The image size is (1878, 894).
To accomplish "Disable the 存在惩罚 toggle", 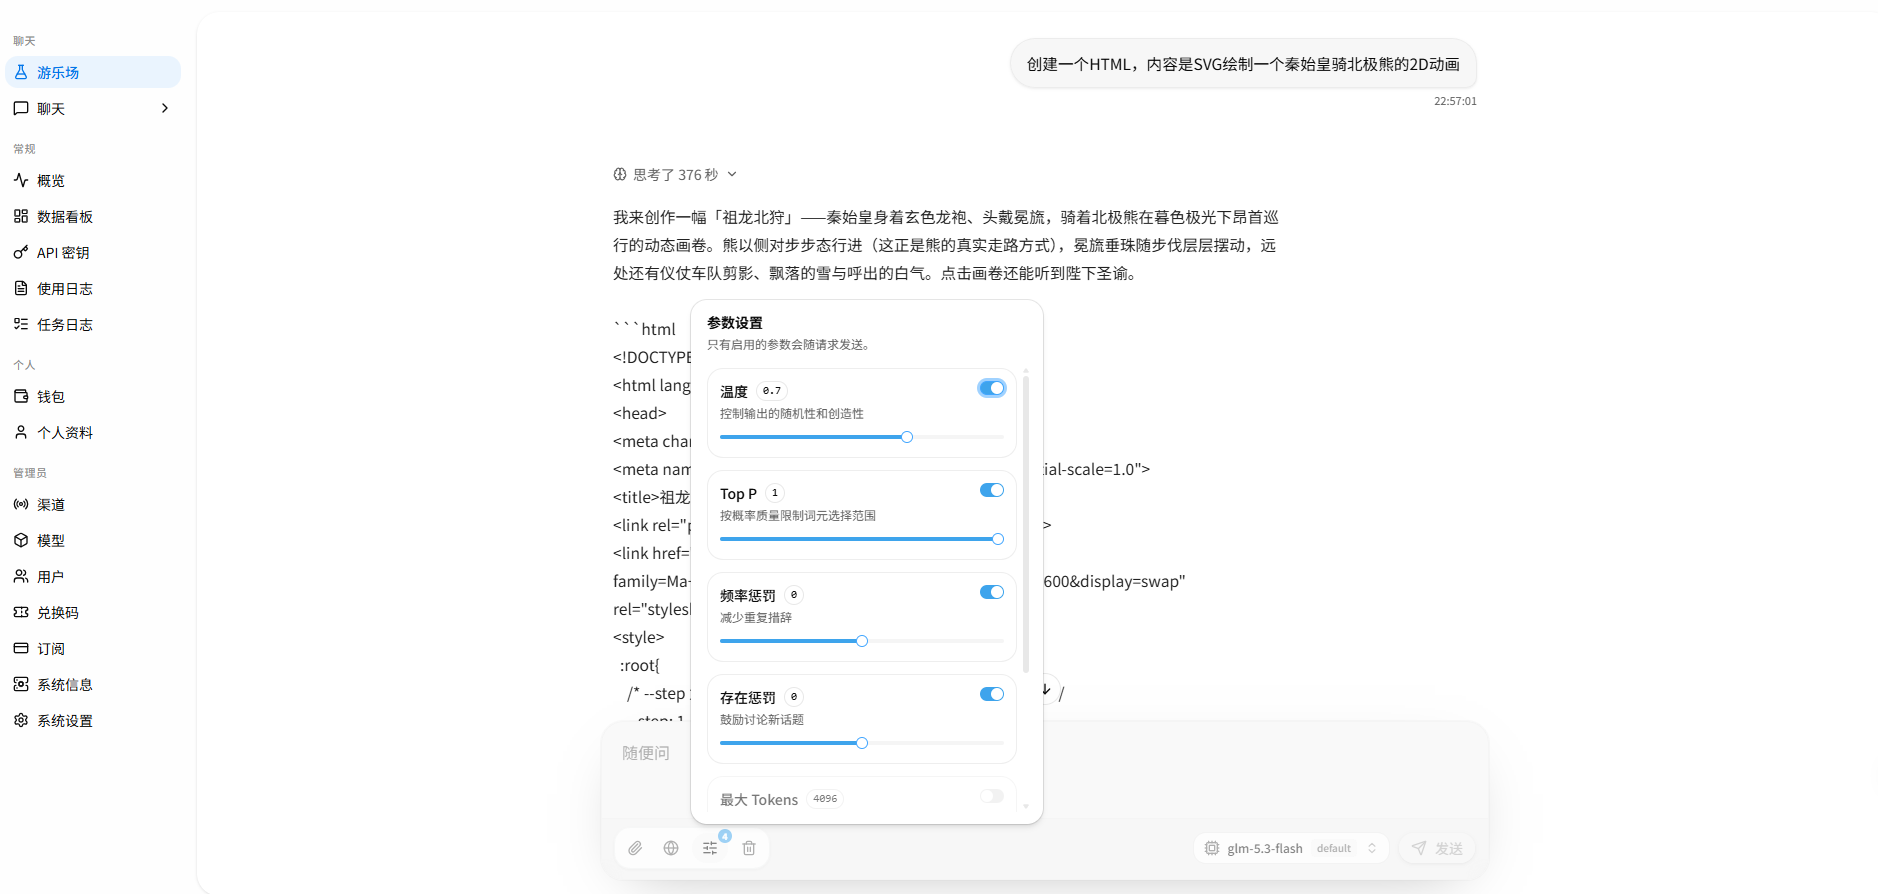I will 992,694.
